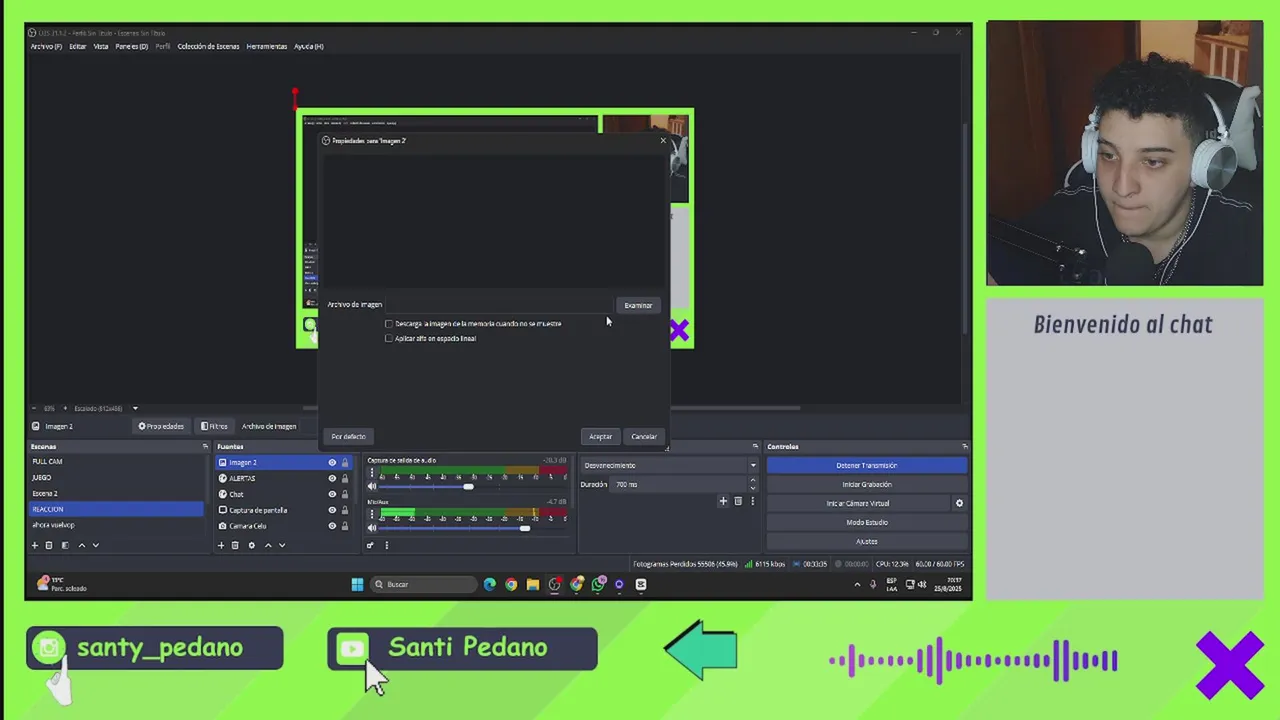Remove selected source with trash icon
This screenshot has height=720, width=1280.
click(x=235, y=545)
